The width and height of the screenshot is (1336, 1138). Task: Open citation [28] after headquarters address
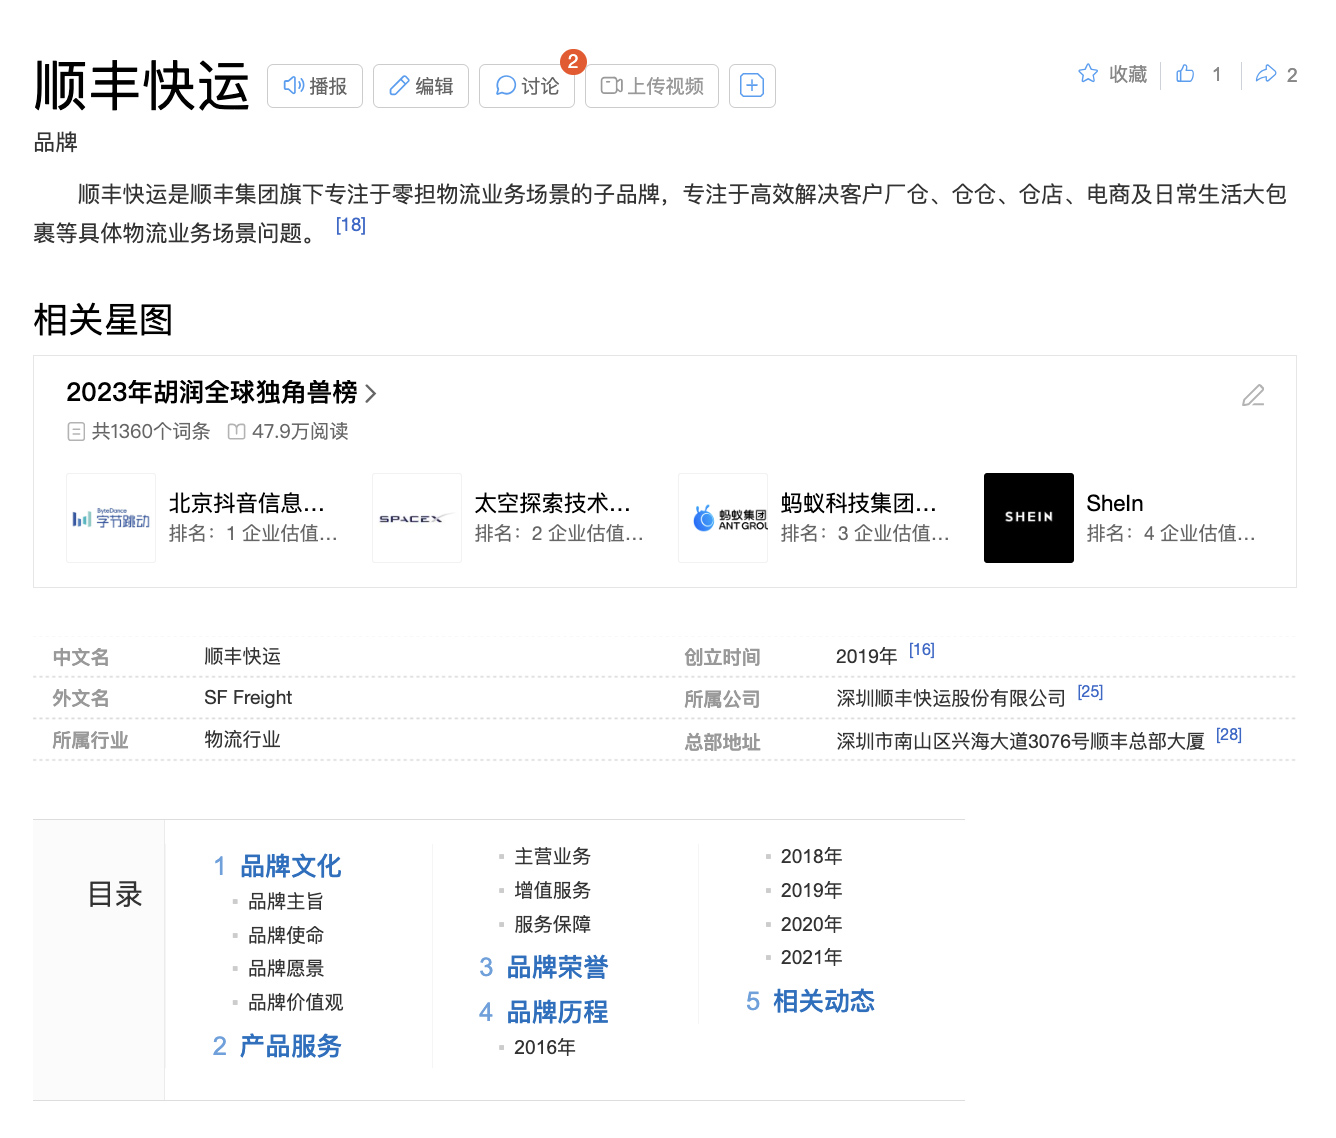tap(1229, 735)
